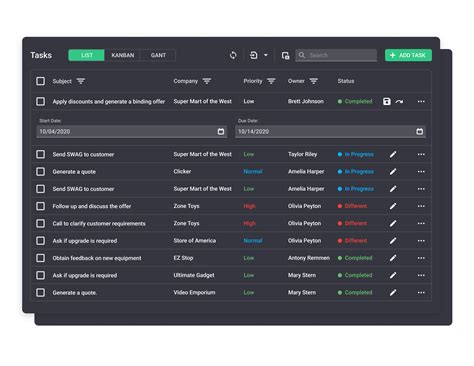Open the column chooser icon left of search
Screen dimensions: 474x366
(x=285, y=55)
